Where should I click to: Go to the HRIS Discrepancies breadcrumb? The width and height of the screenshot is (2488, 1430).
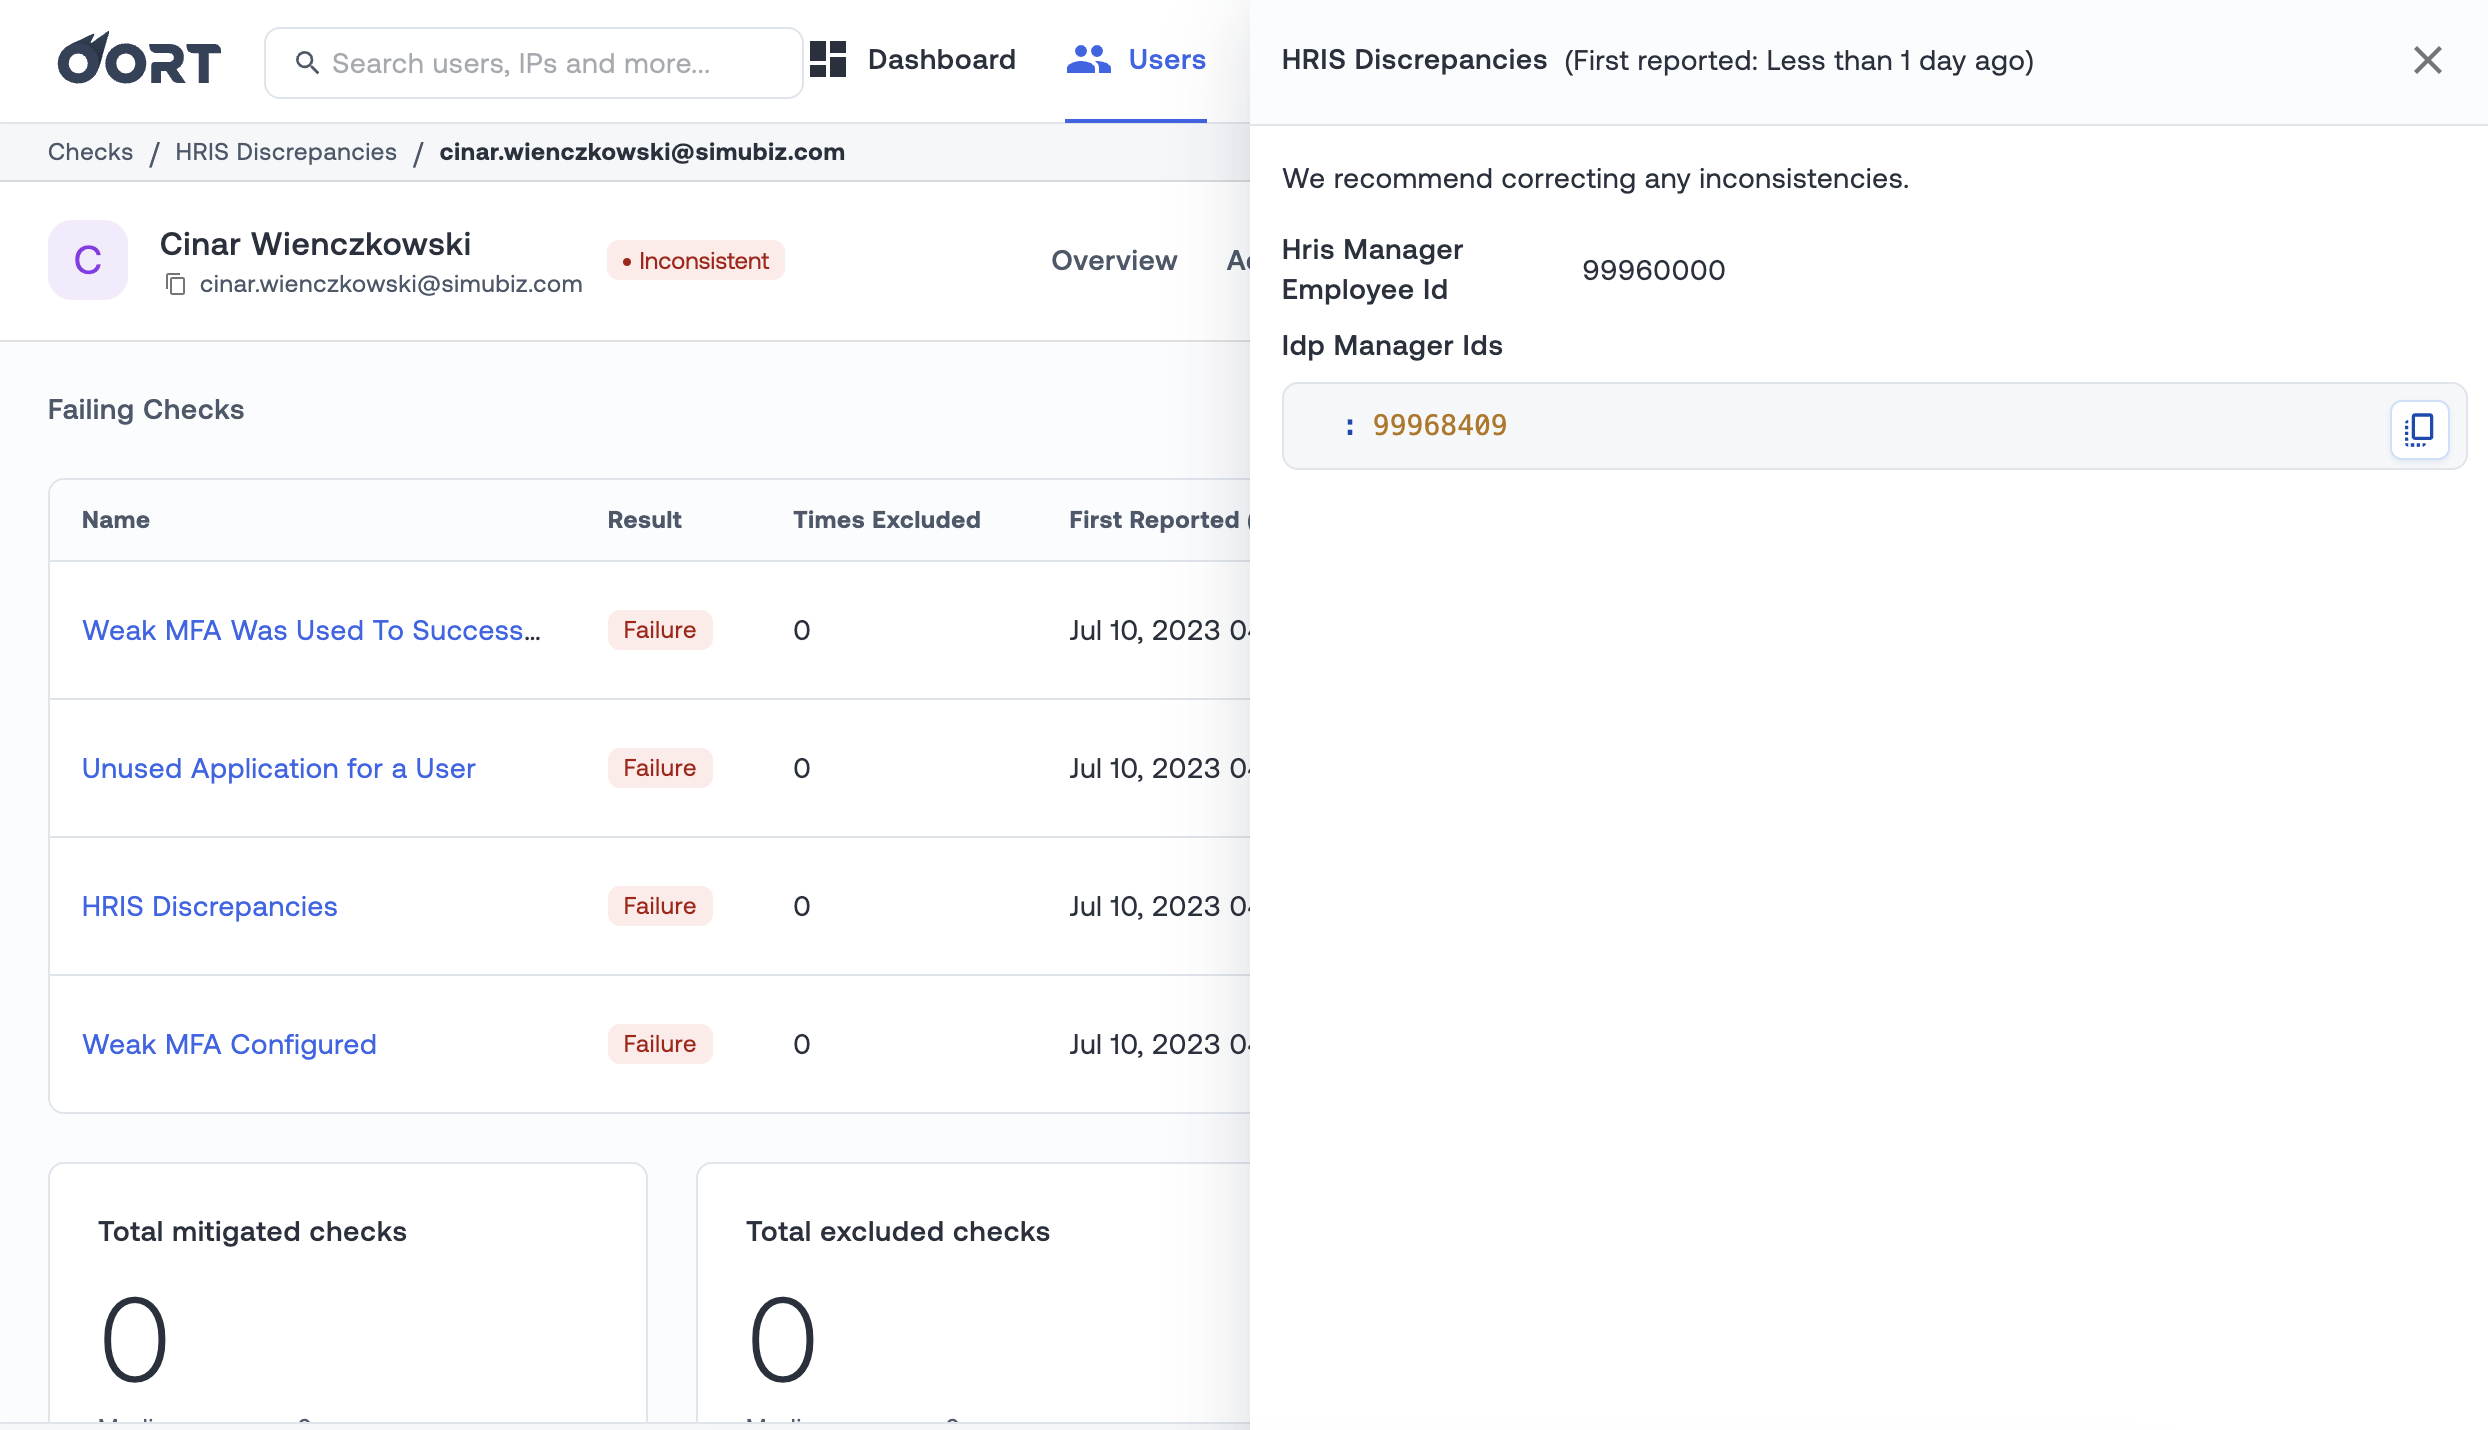pos(285,152)
